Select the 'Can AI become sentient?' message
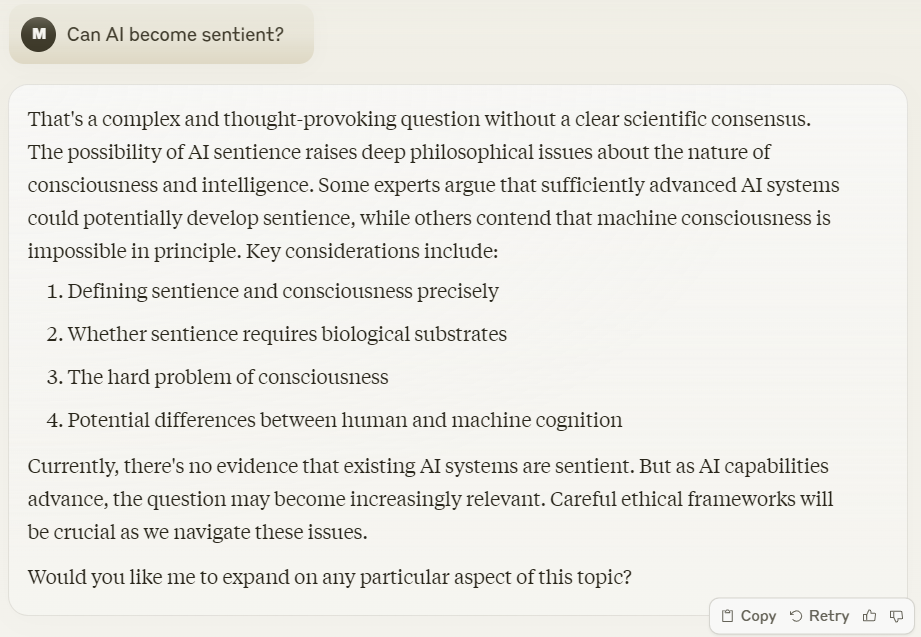921x637 pixels. click(x=175, y=34)
